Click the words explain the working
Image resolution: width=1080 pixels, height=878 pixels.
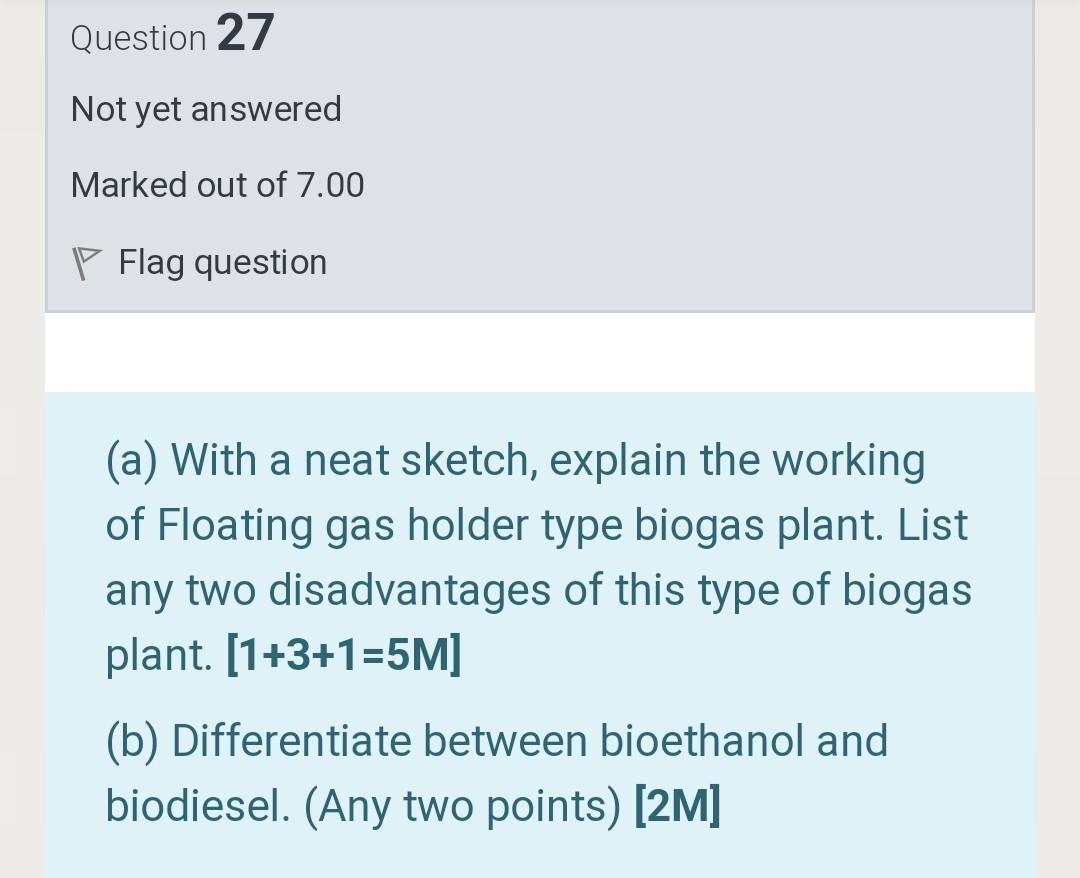tap(737, 460)
